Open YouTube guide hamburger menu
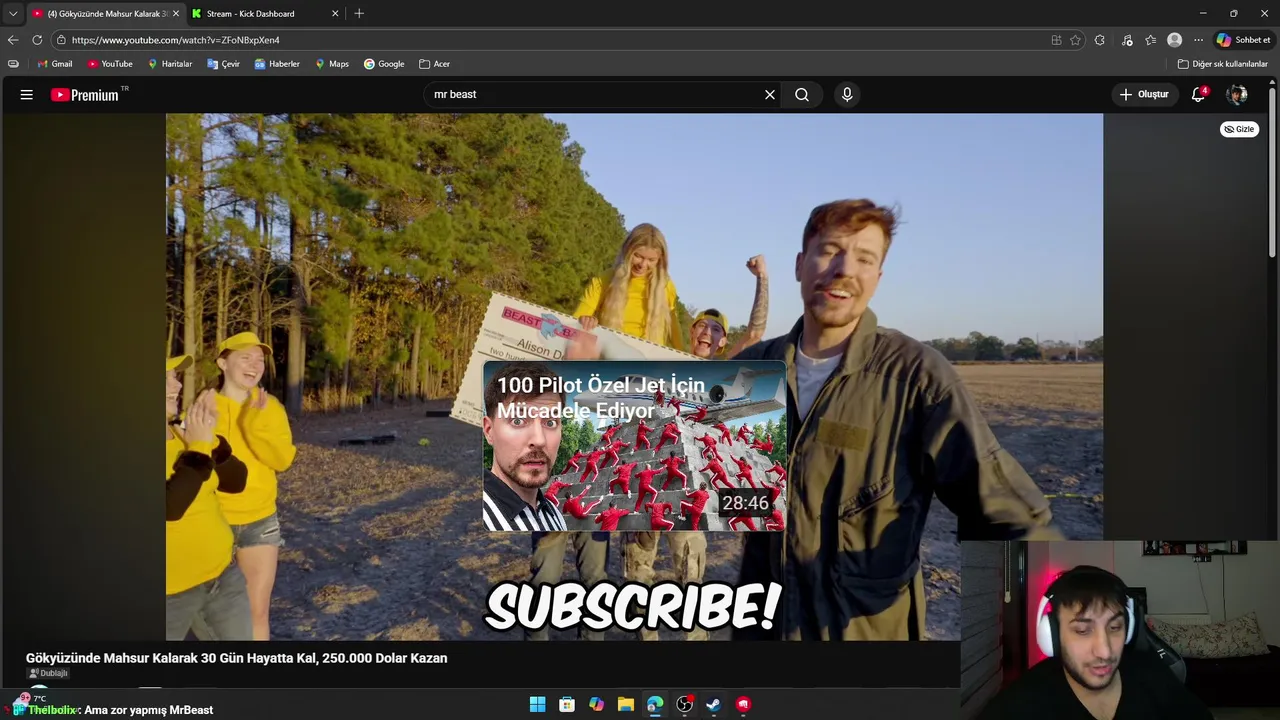Viewport: 1280px width, 720px height. (x=27, y=94)
